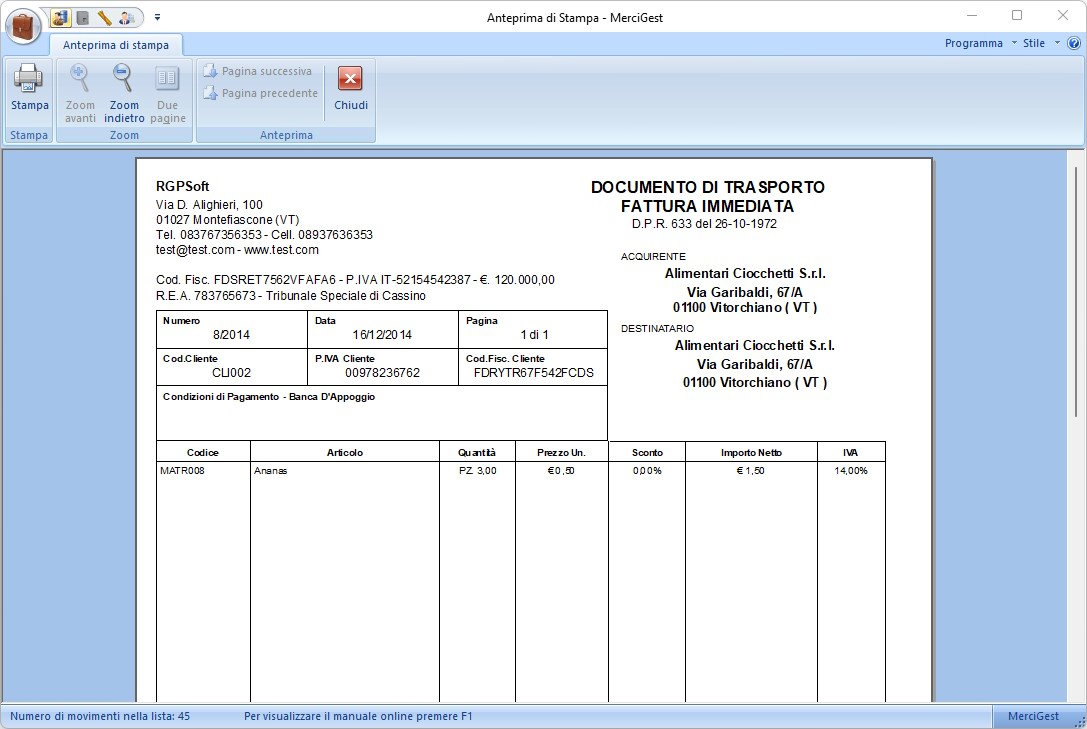Click the user-with-database quick access icon
The width and height of the screenshot is (1087, 729).
[60, 17]
